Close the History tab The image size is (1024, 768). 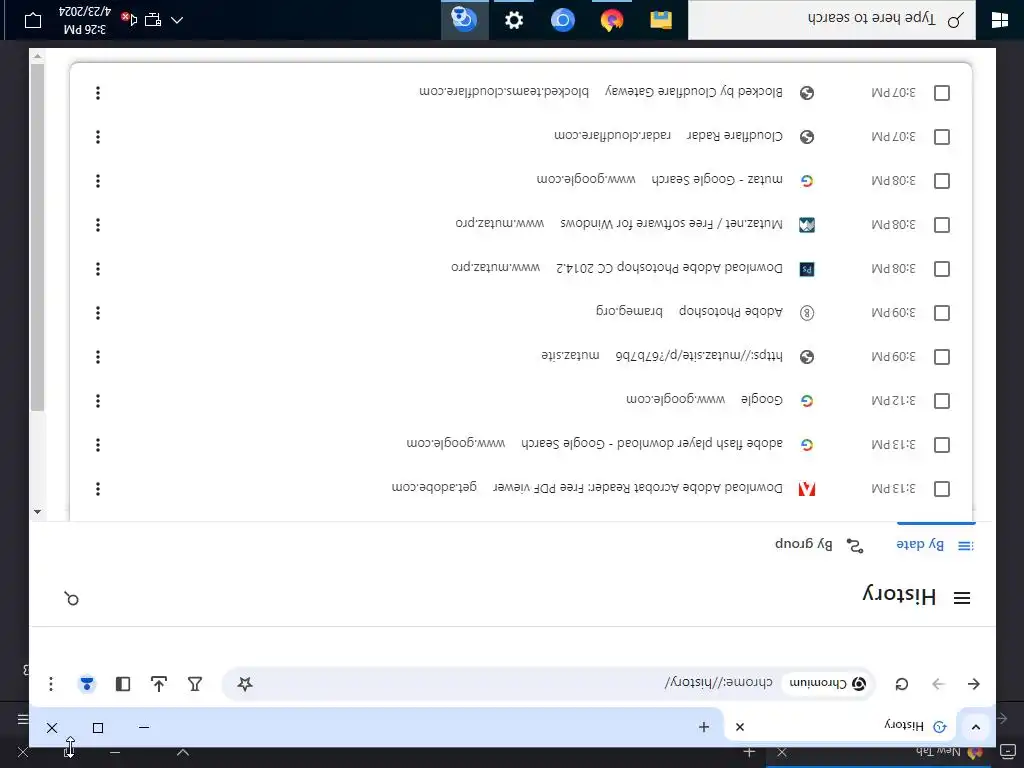(x=740, y=727)
